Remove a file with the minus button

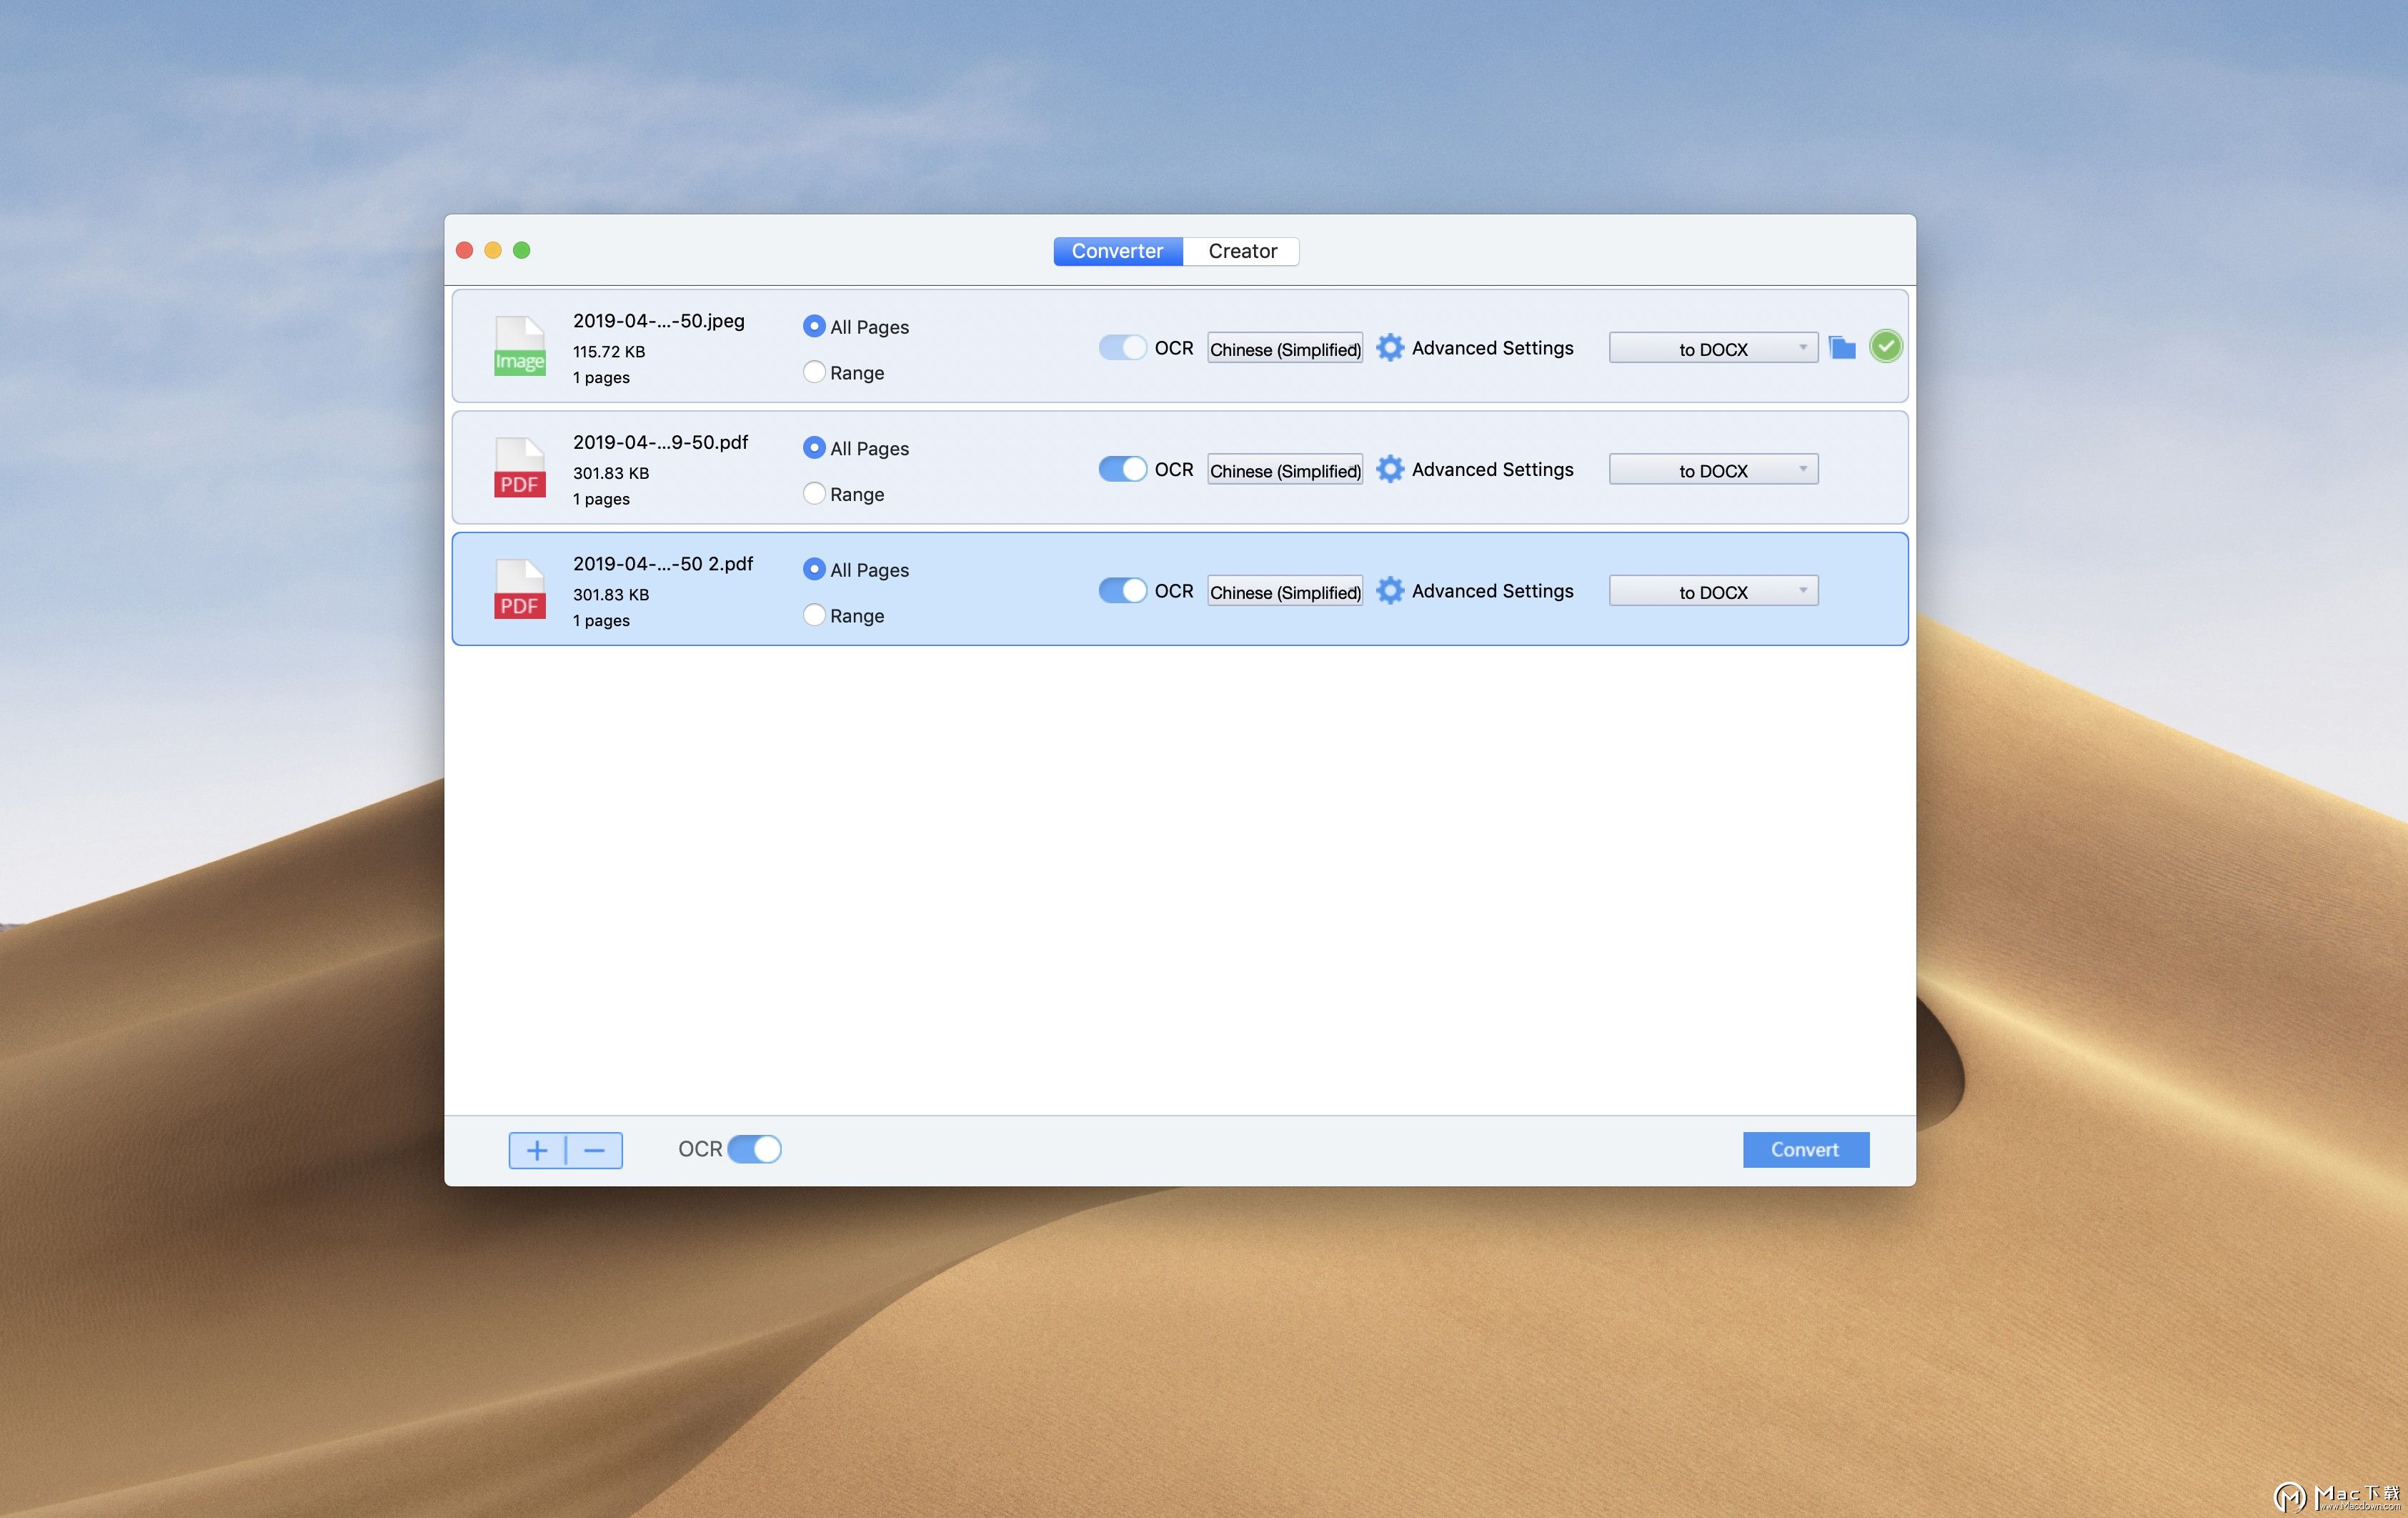click(x=594, y=1150)
